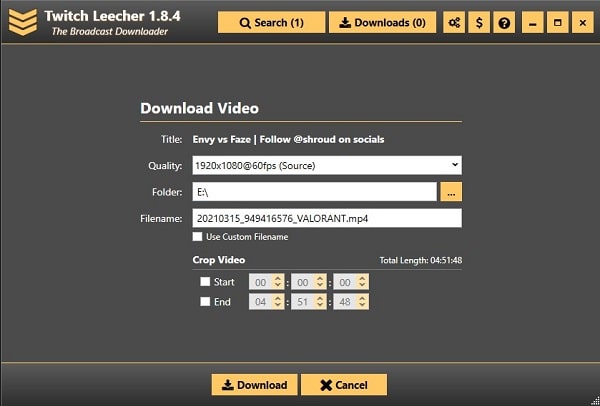
Task: Open preferences via the gears icon
Action: tap(454, 23)
